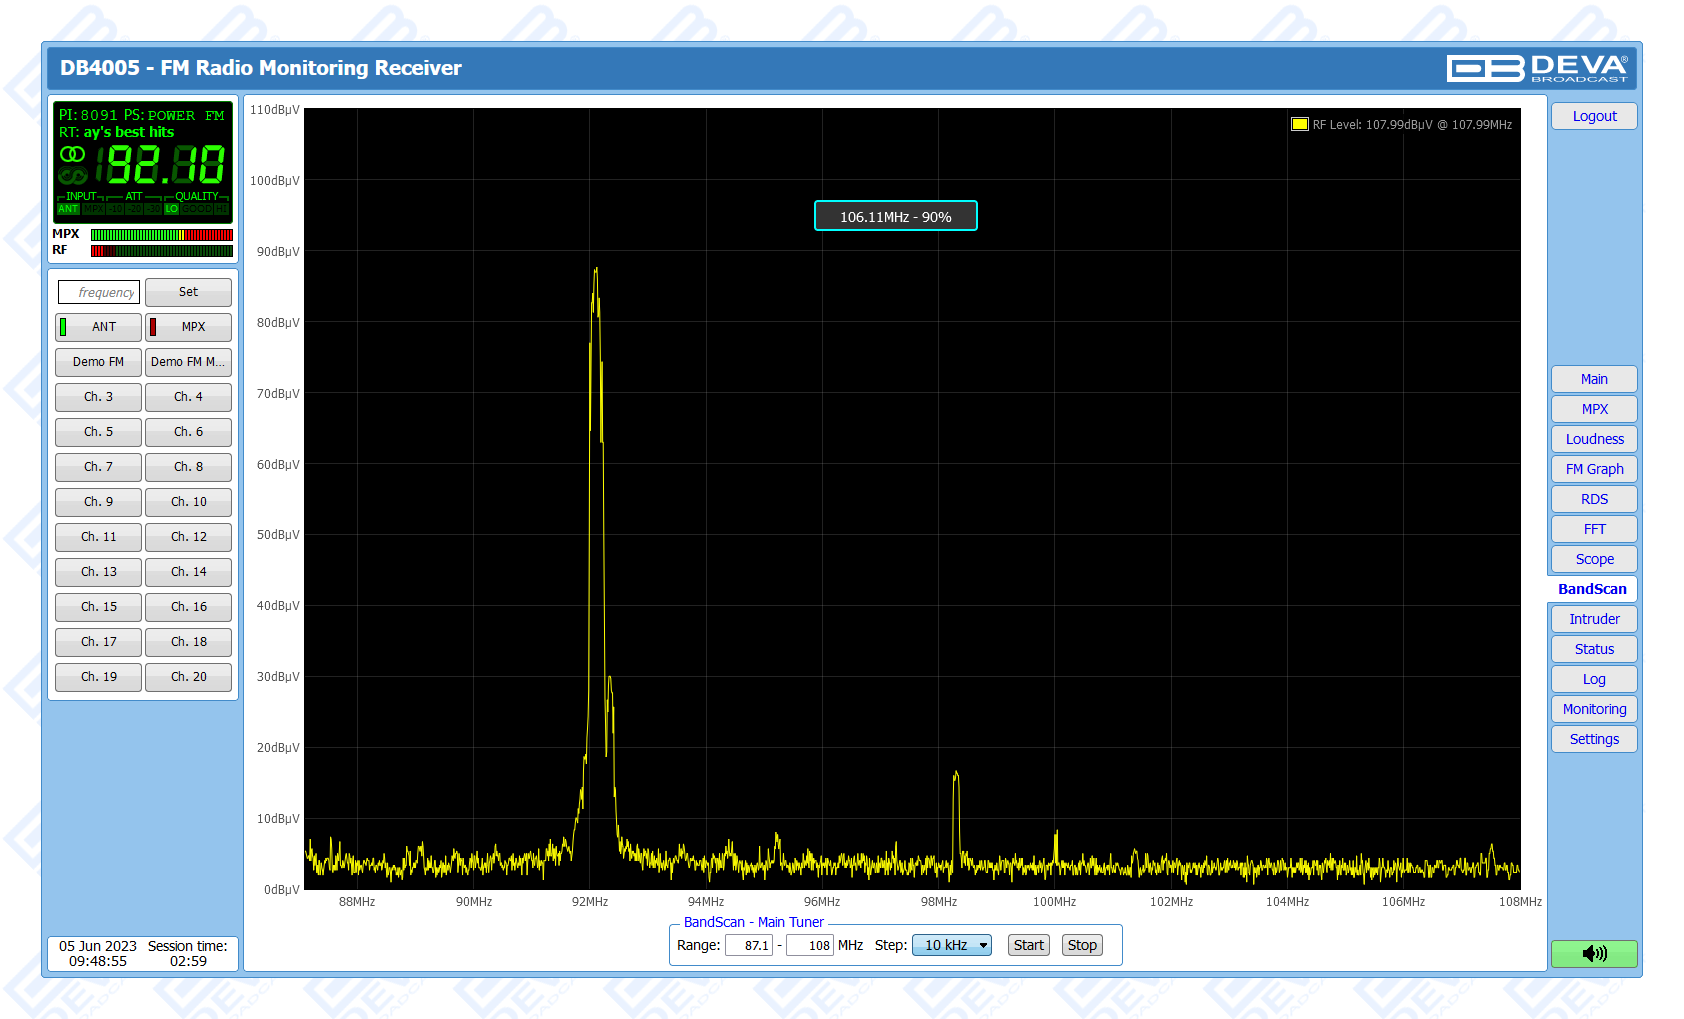Switch to the RDS tab
Viewport: 1684px width, 1019px height.
(1594, 499)
